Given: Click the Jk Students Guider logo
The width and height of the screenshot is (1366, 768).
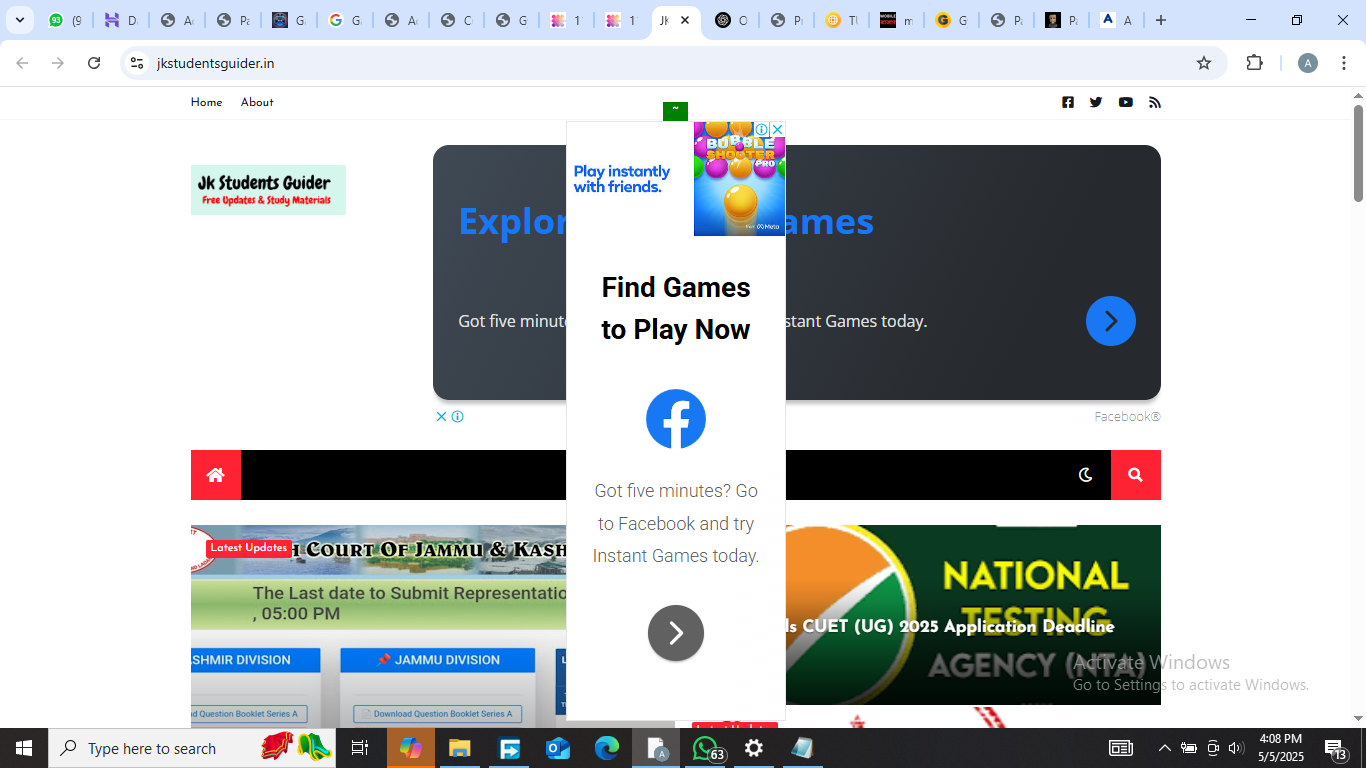Looking at the screenshot, I should (x=268, y=190).
